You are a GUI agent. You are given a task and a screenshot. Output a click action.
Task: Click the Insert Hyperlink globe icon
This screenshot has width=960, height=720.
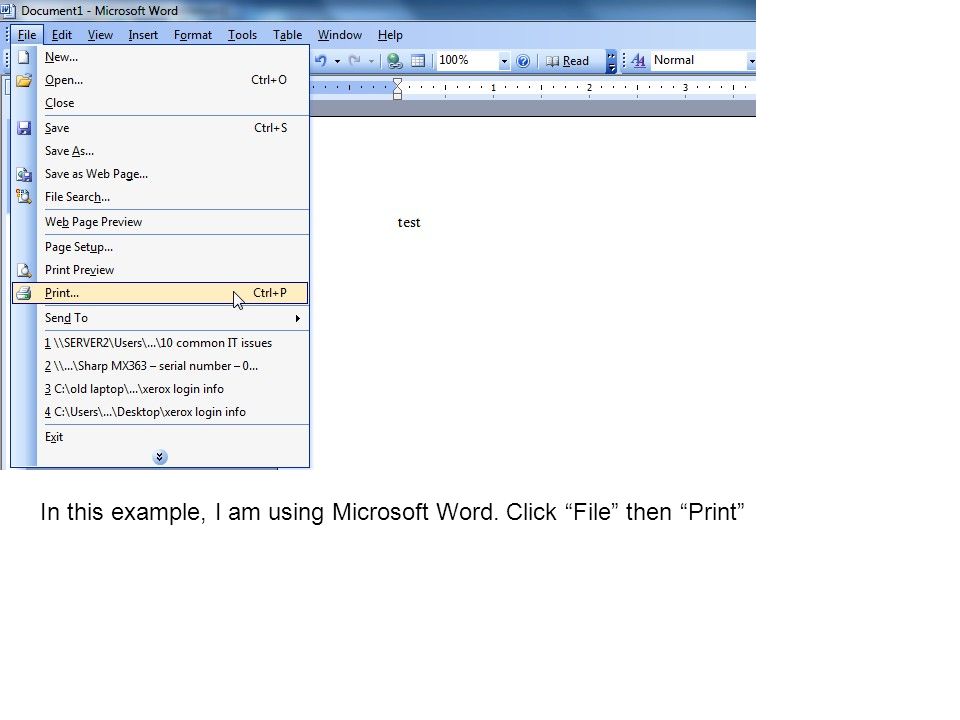(395, 61)
